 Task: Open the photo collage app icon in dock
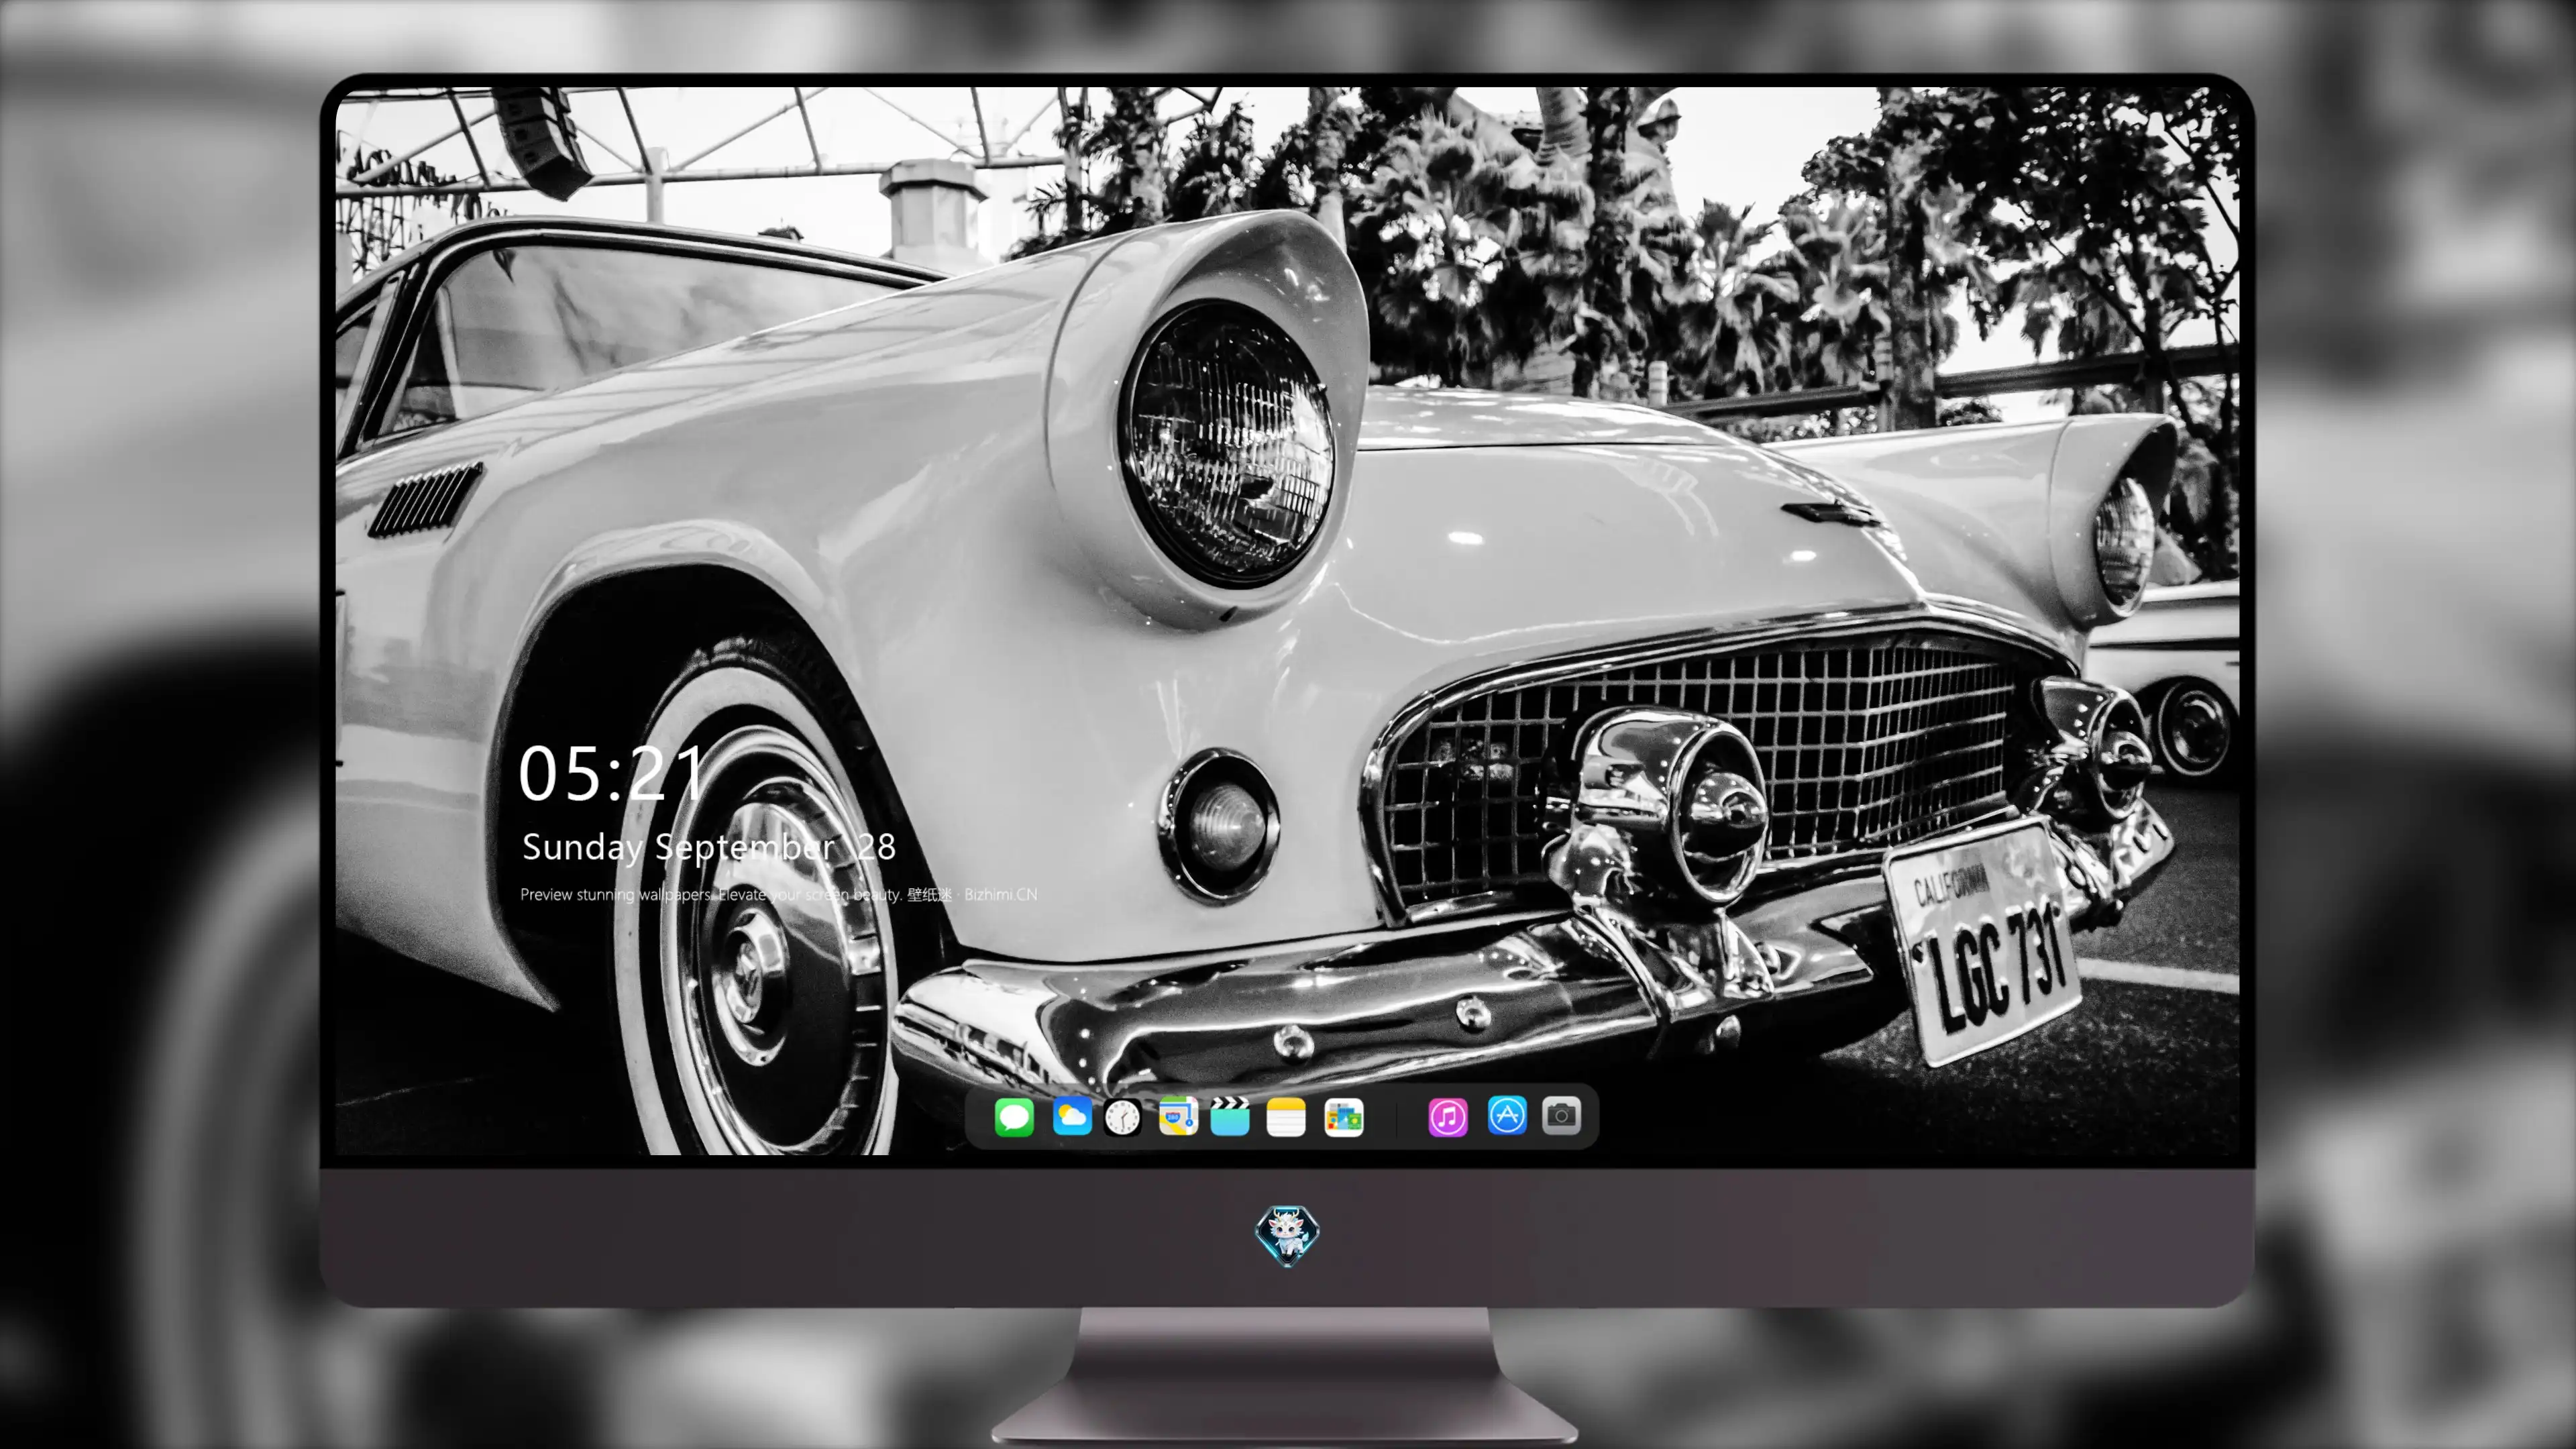point(1343,1117)
